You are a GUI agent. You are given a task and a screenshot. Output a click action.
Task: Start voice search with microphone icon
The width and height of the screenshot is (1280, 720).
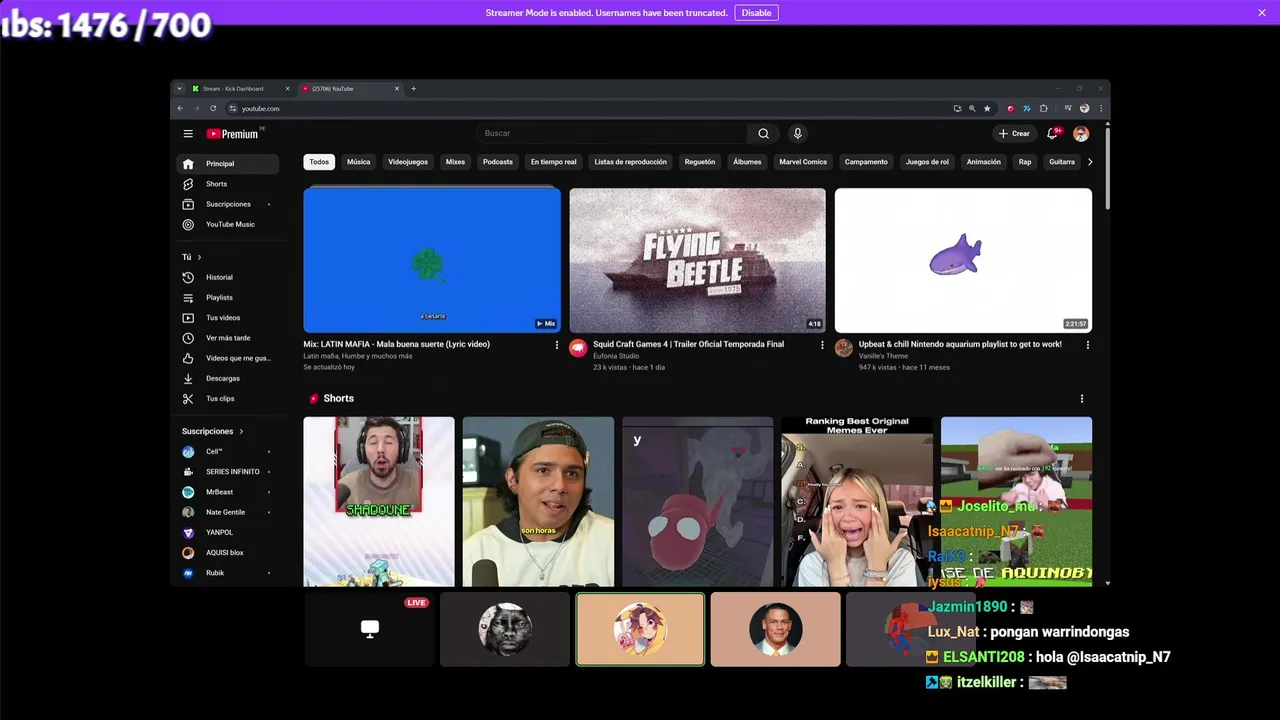tap(797, 133)
